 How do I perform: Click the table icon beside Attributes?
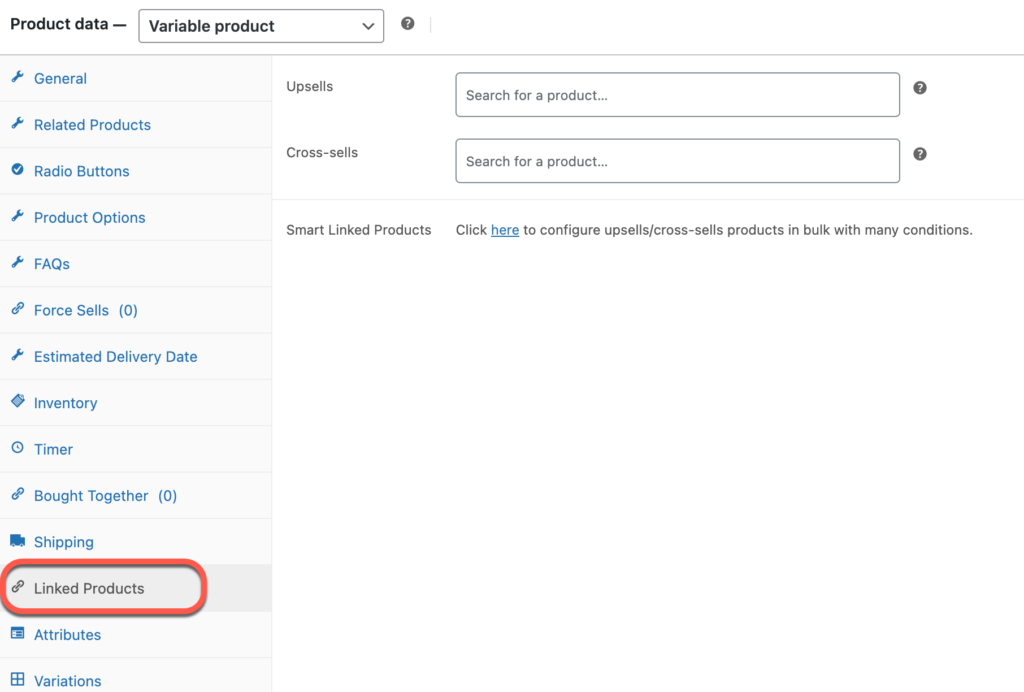[19, 634]
